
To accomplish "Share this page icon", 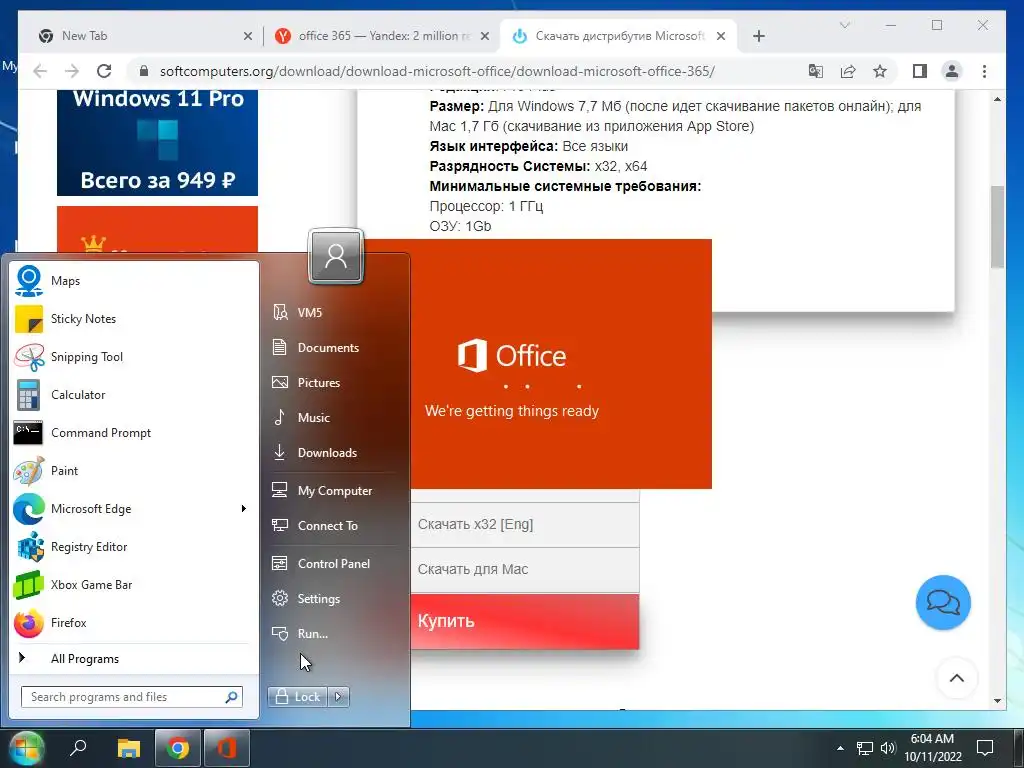I will [x=848, y=71].
